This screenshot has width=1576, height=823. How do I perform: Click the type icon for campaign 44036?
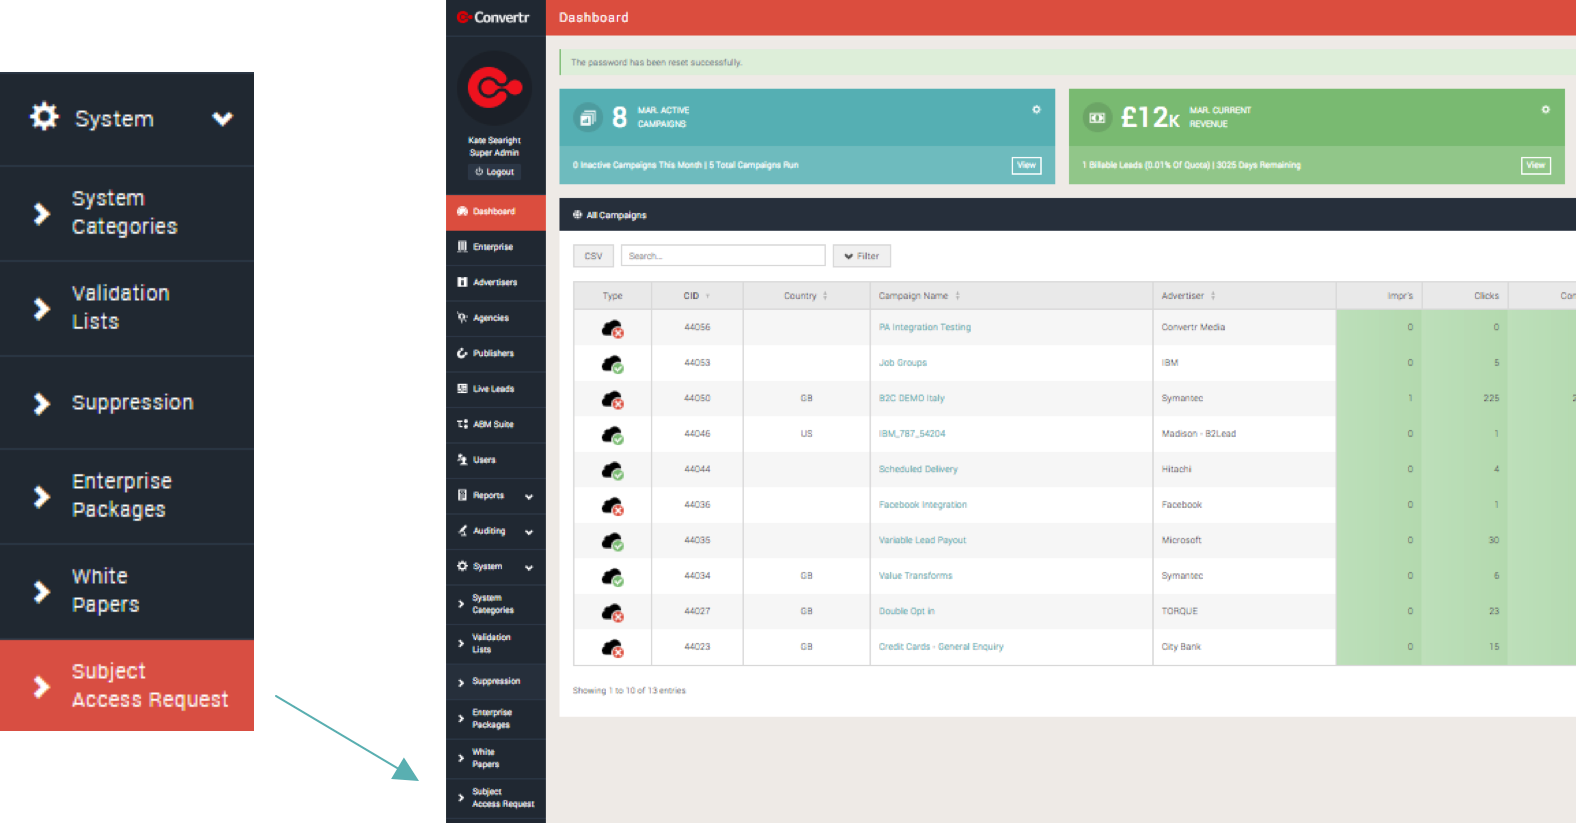[x=612, y=505]
